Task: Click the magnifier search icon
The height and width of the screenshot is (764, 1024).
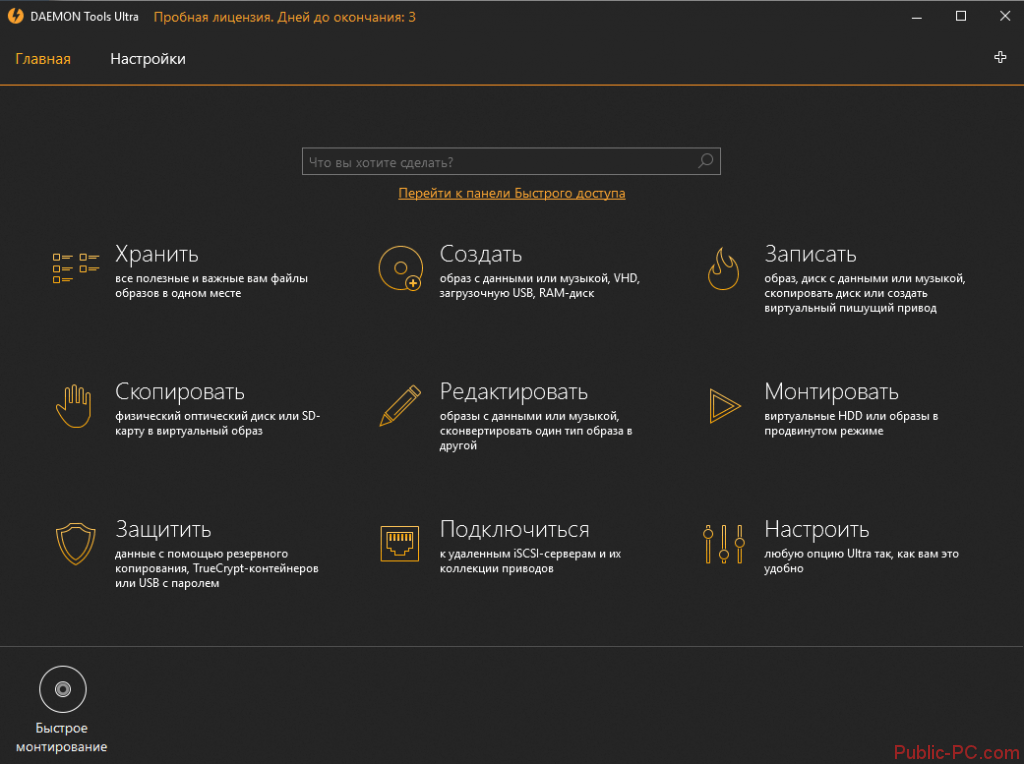Action: tap(705, 161)
